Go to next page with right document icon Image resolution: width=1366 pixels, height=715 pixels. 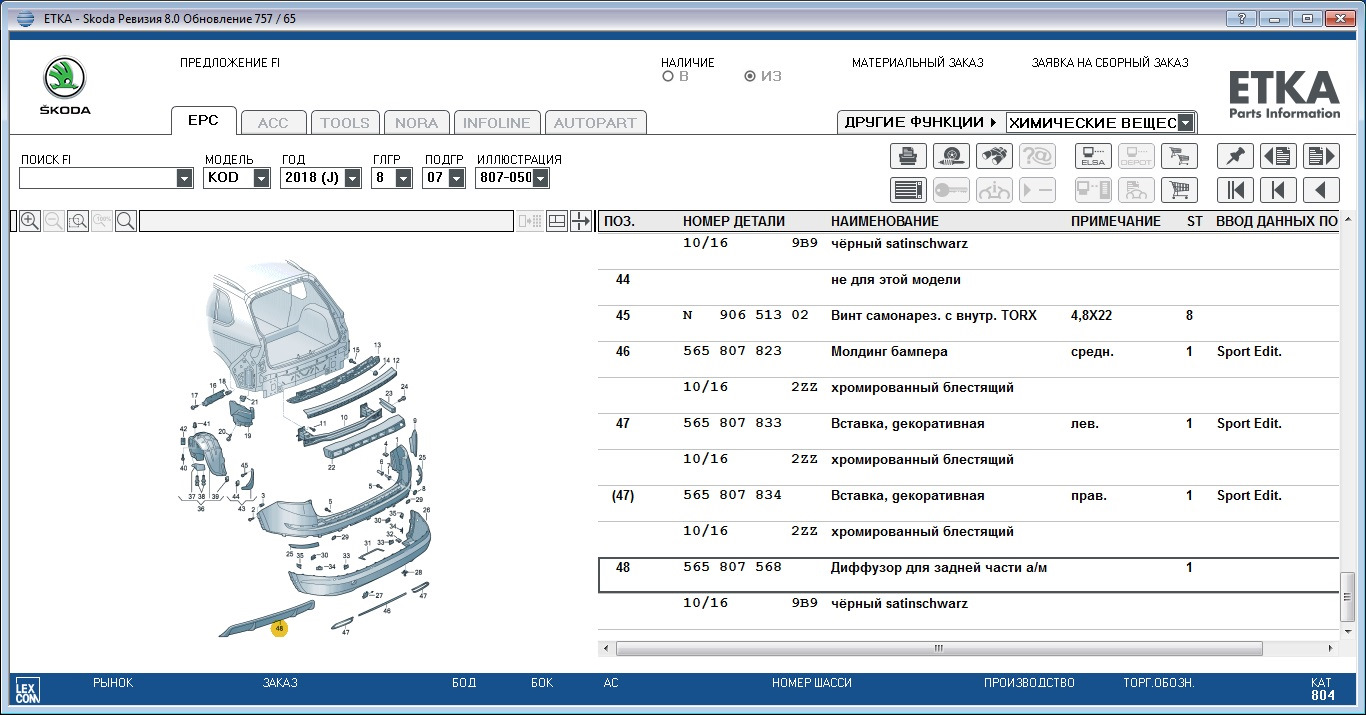(1321, 156)
